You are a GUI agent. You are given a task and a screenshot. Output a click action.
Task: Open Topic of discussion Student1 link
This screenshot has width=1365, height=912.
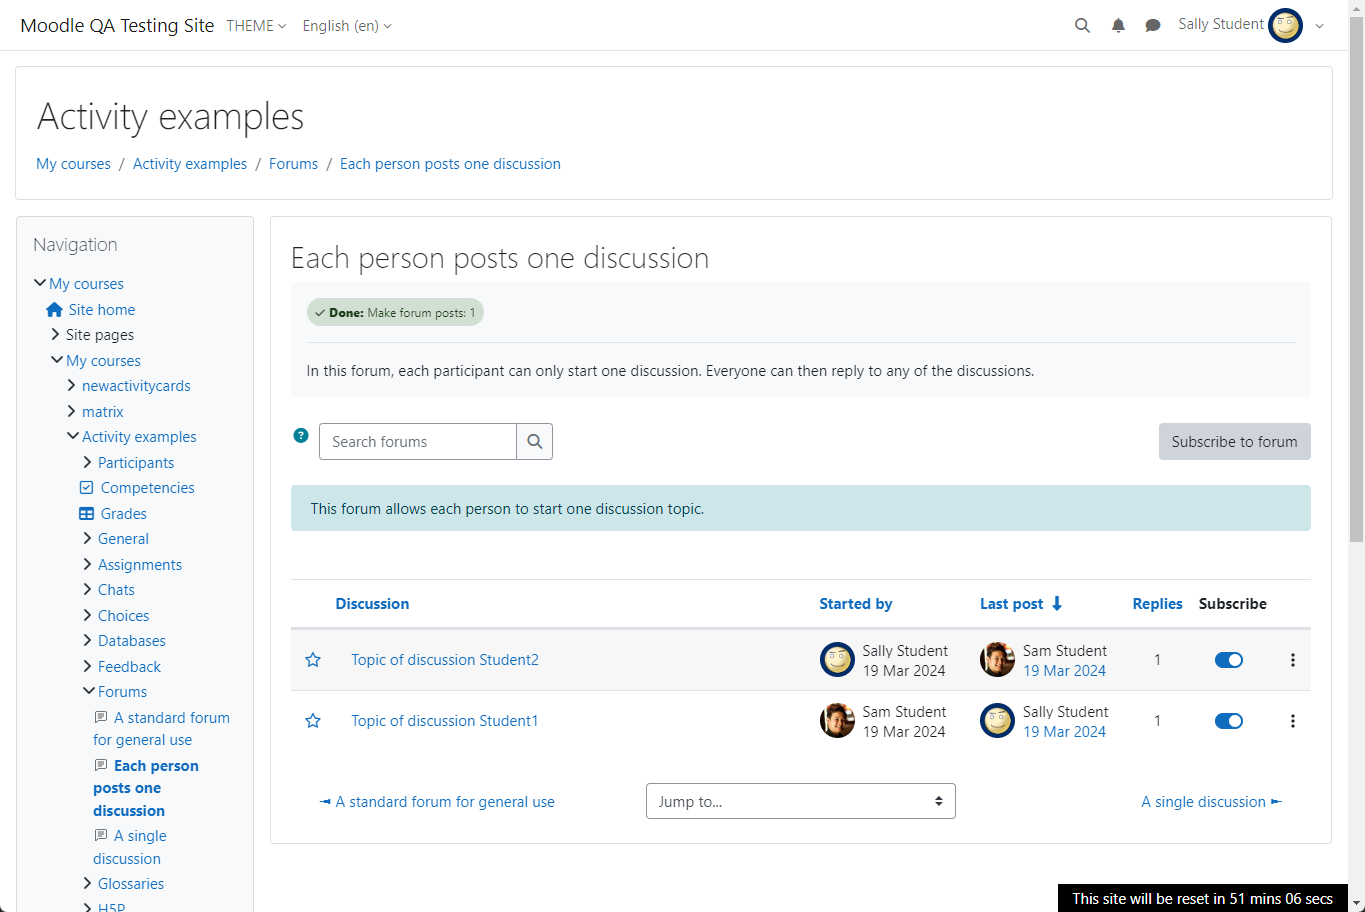click(445, 721)
